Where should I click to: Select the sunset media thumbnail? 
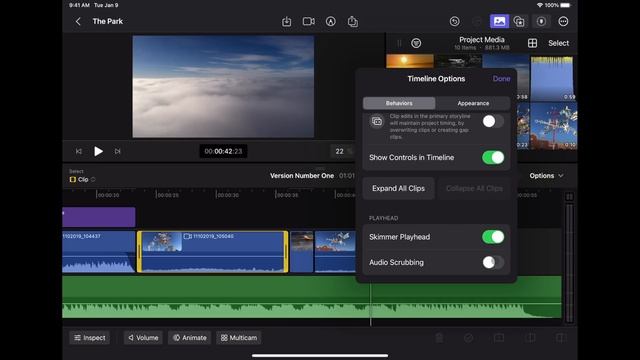[x=410, y=61]
